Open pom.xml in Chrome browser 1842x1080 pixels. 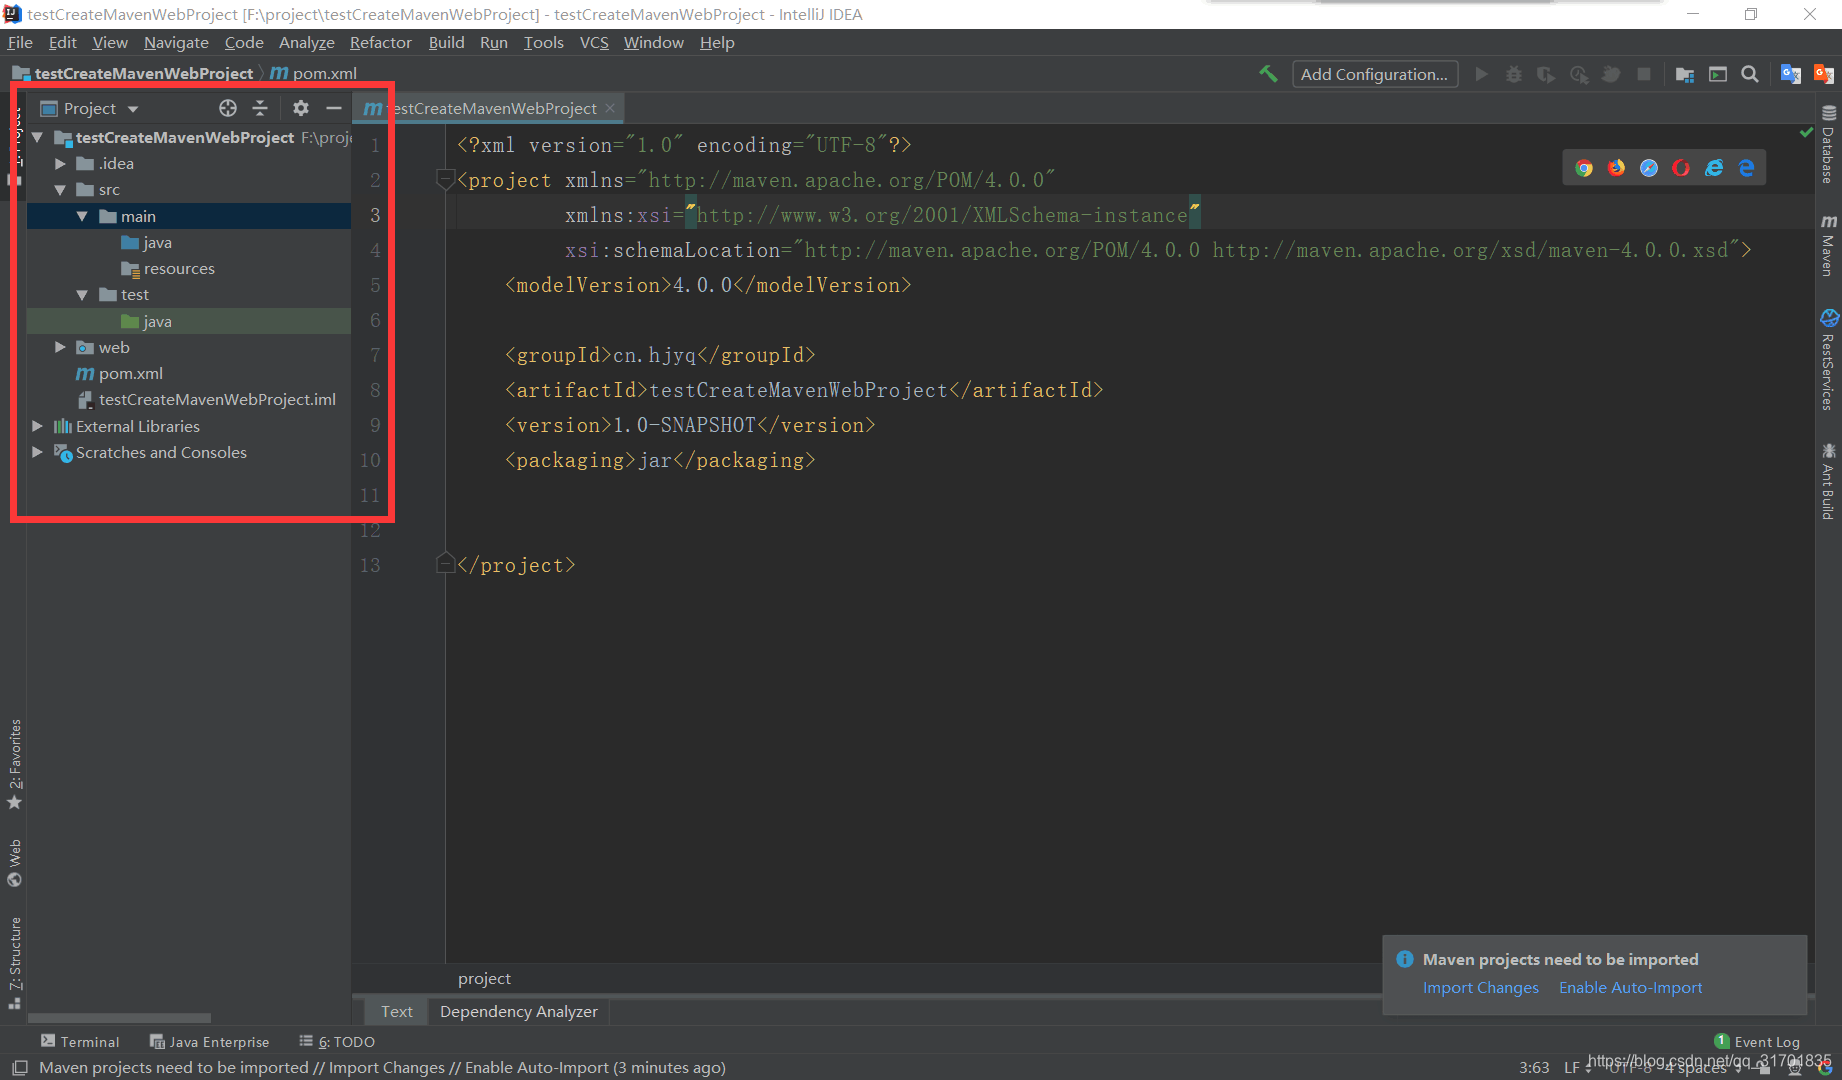[x=1584, y=168]
